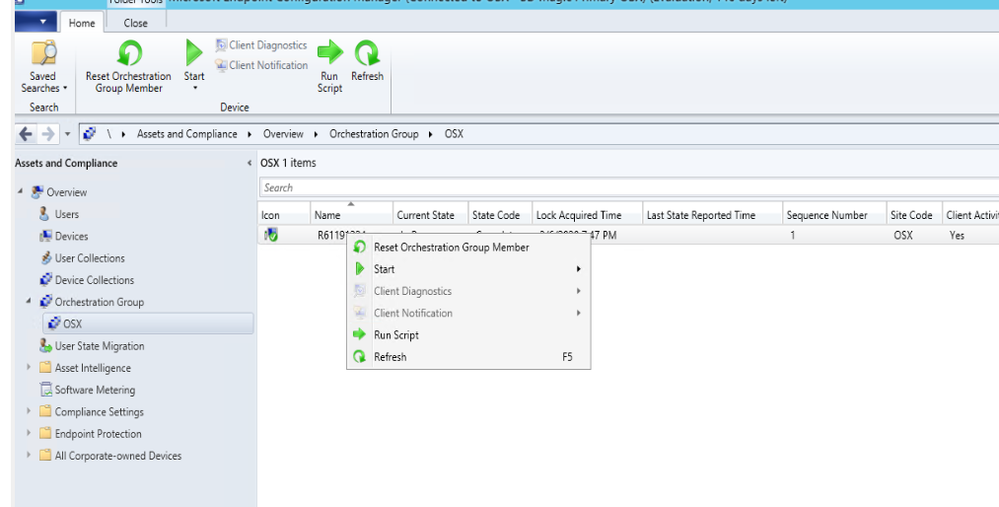
Task: Select Devices in the navigation tree
Action: click(71, 236)
